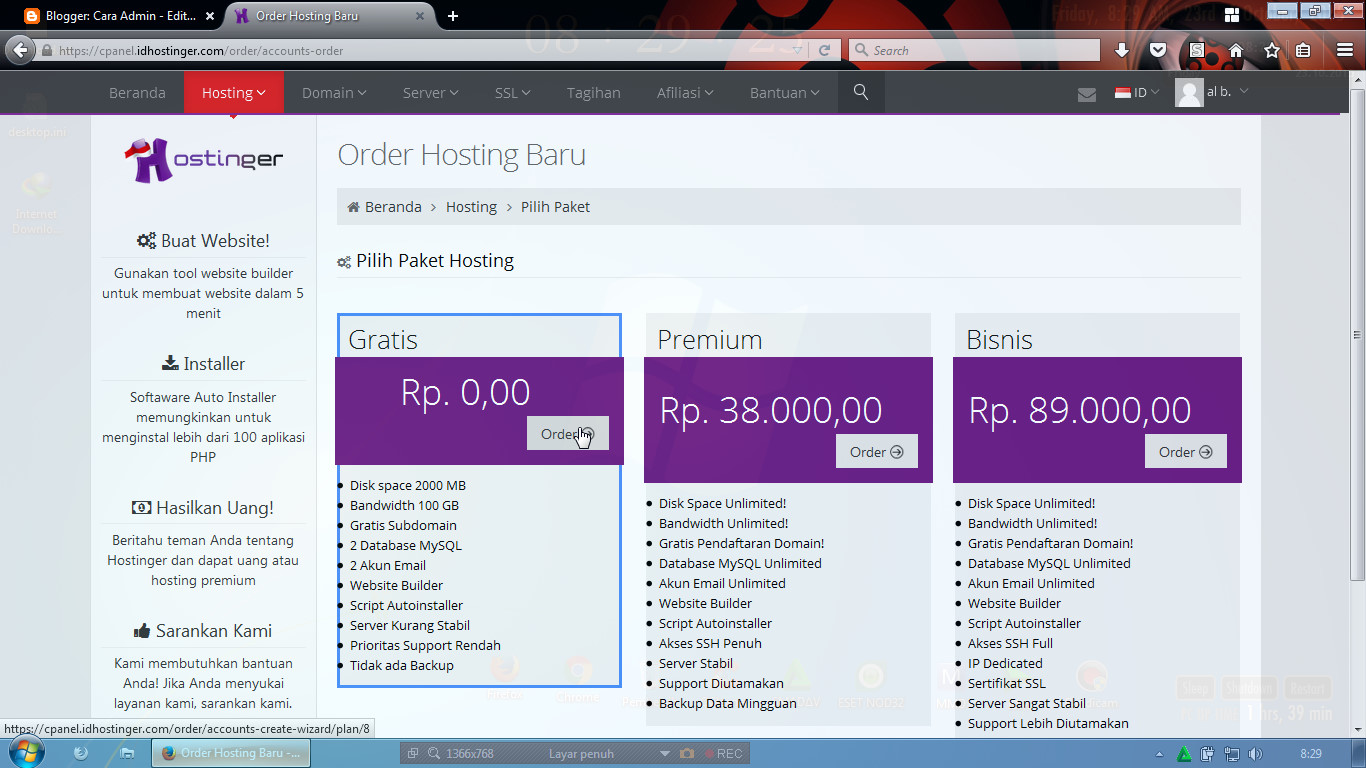Click the Hostinger logo in sidebar

tap(204, 159)
